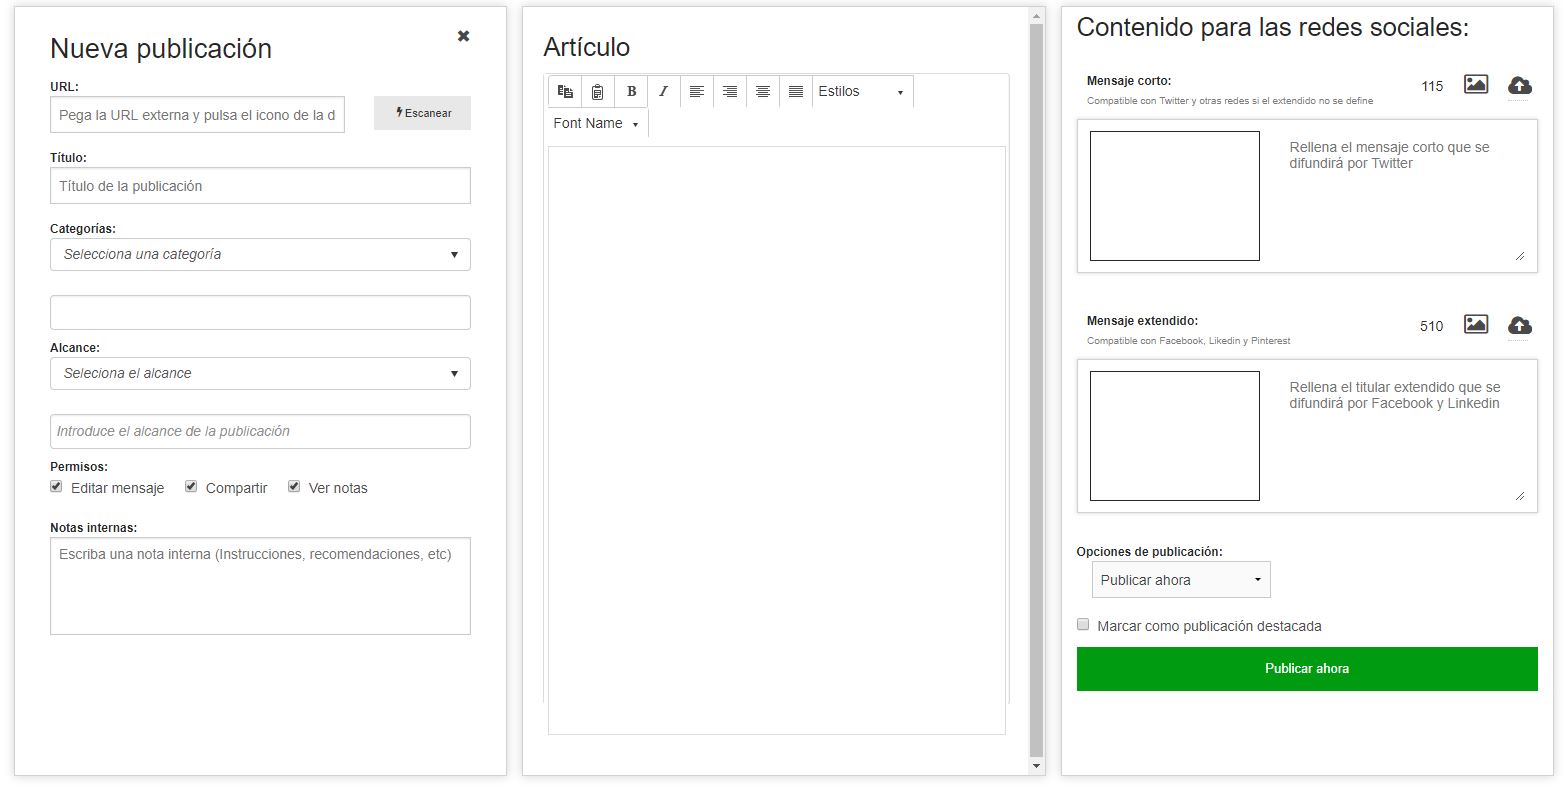
Task: Align article text to the right
Action: tap(730, 91)
